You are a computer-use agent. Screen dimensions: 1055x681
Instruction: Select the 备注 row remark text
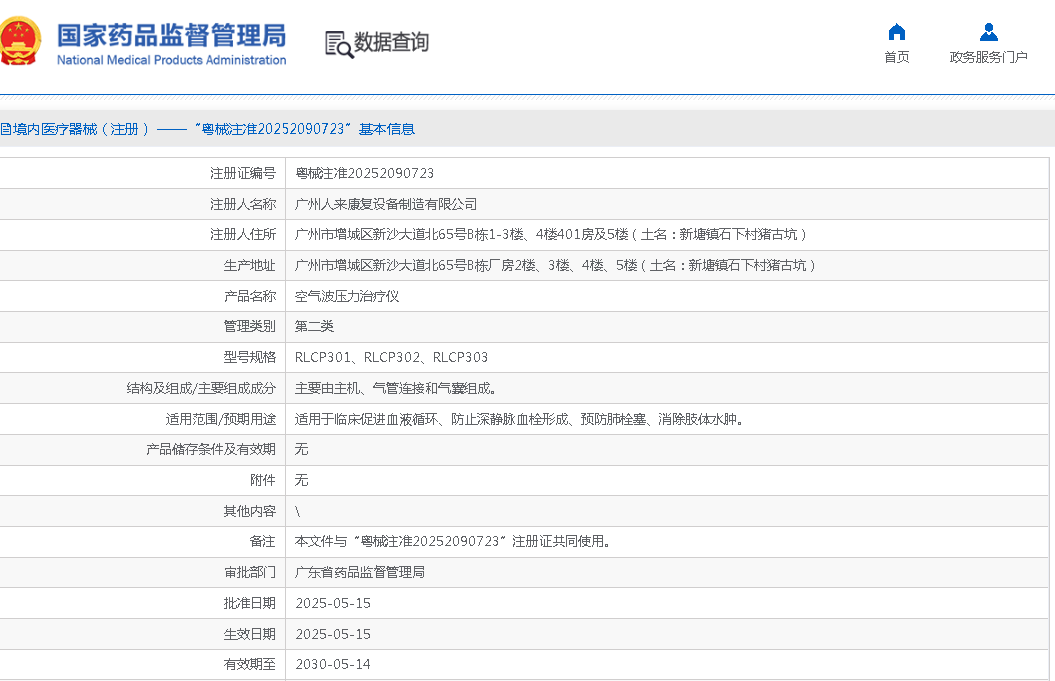pos(452,541)
